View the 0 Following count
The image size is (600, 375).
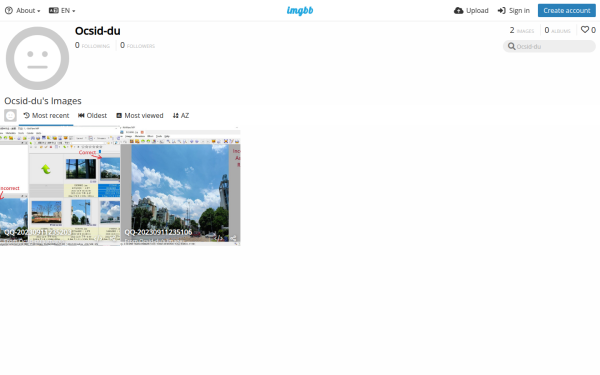tap(92, 46)
